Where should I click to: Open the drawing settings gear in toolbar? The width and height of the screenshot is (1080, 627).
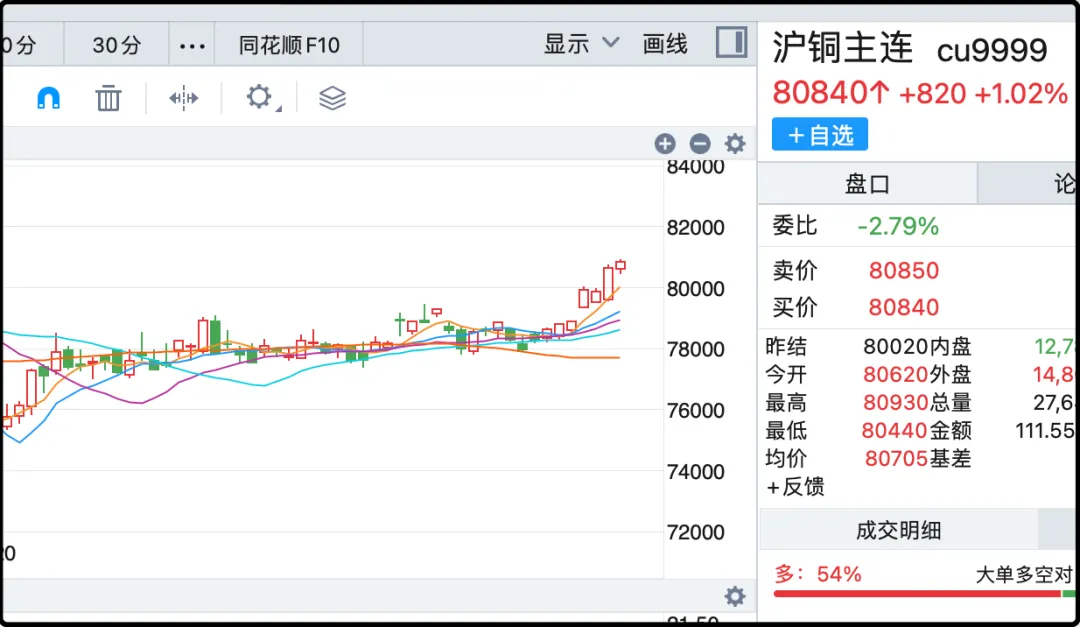click(259, 97)
